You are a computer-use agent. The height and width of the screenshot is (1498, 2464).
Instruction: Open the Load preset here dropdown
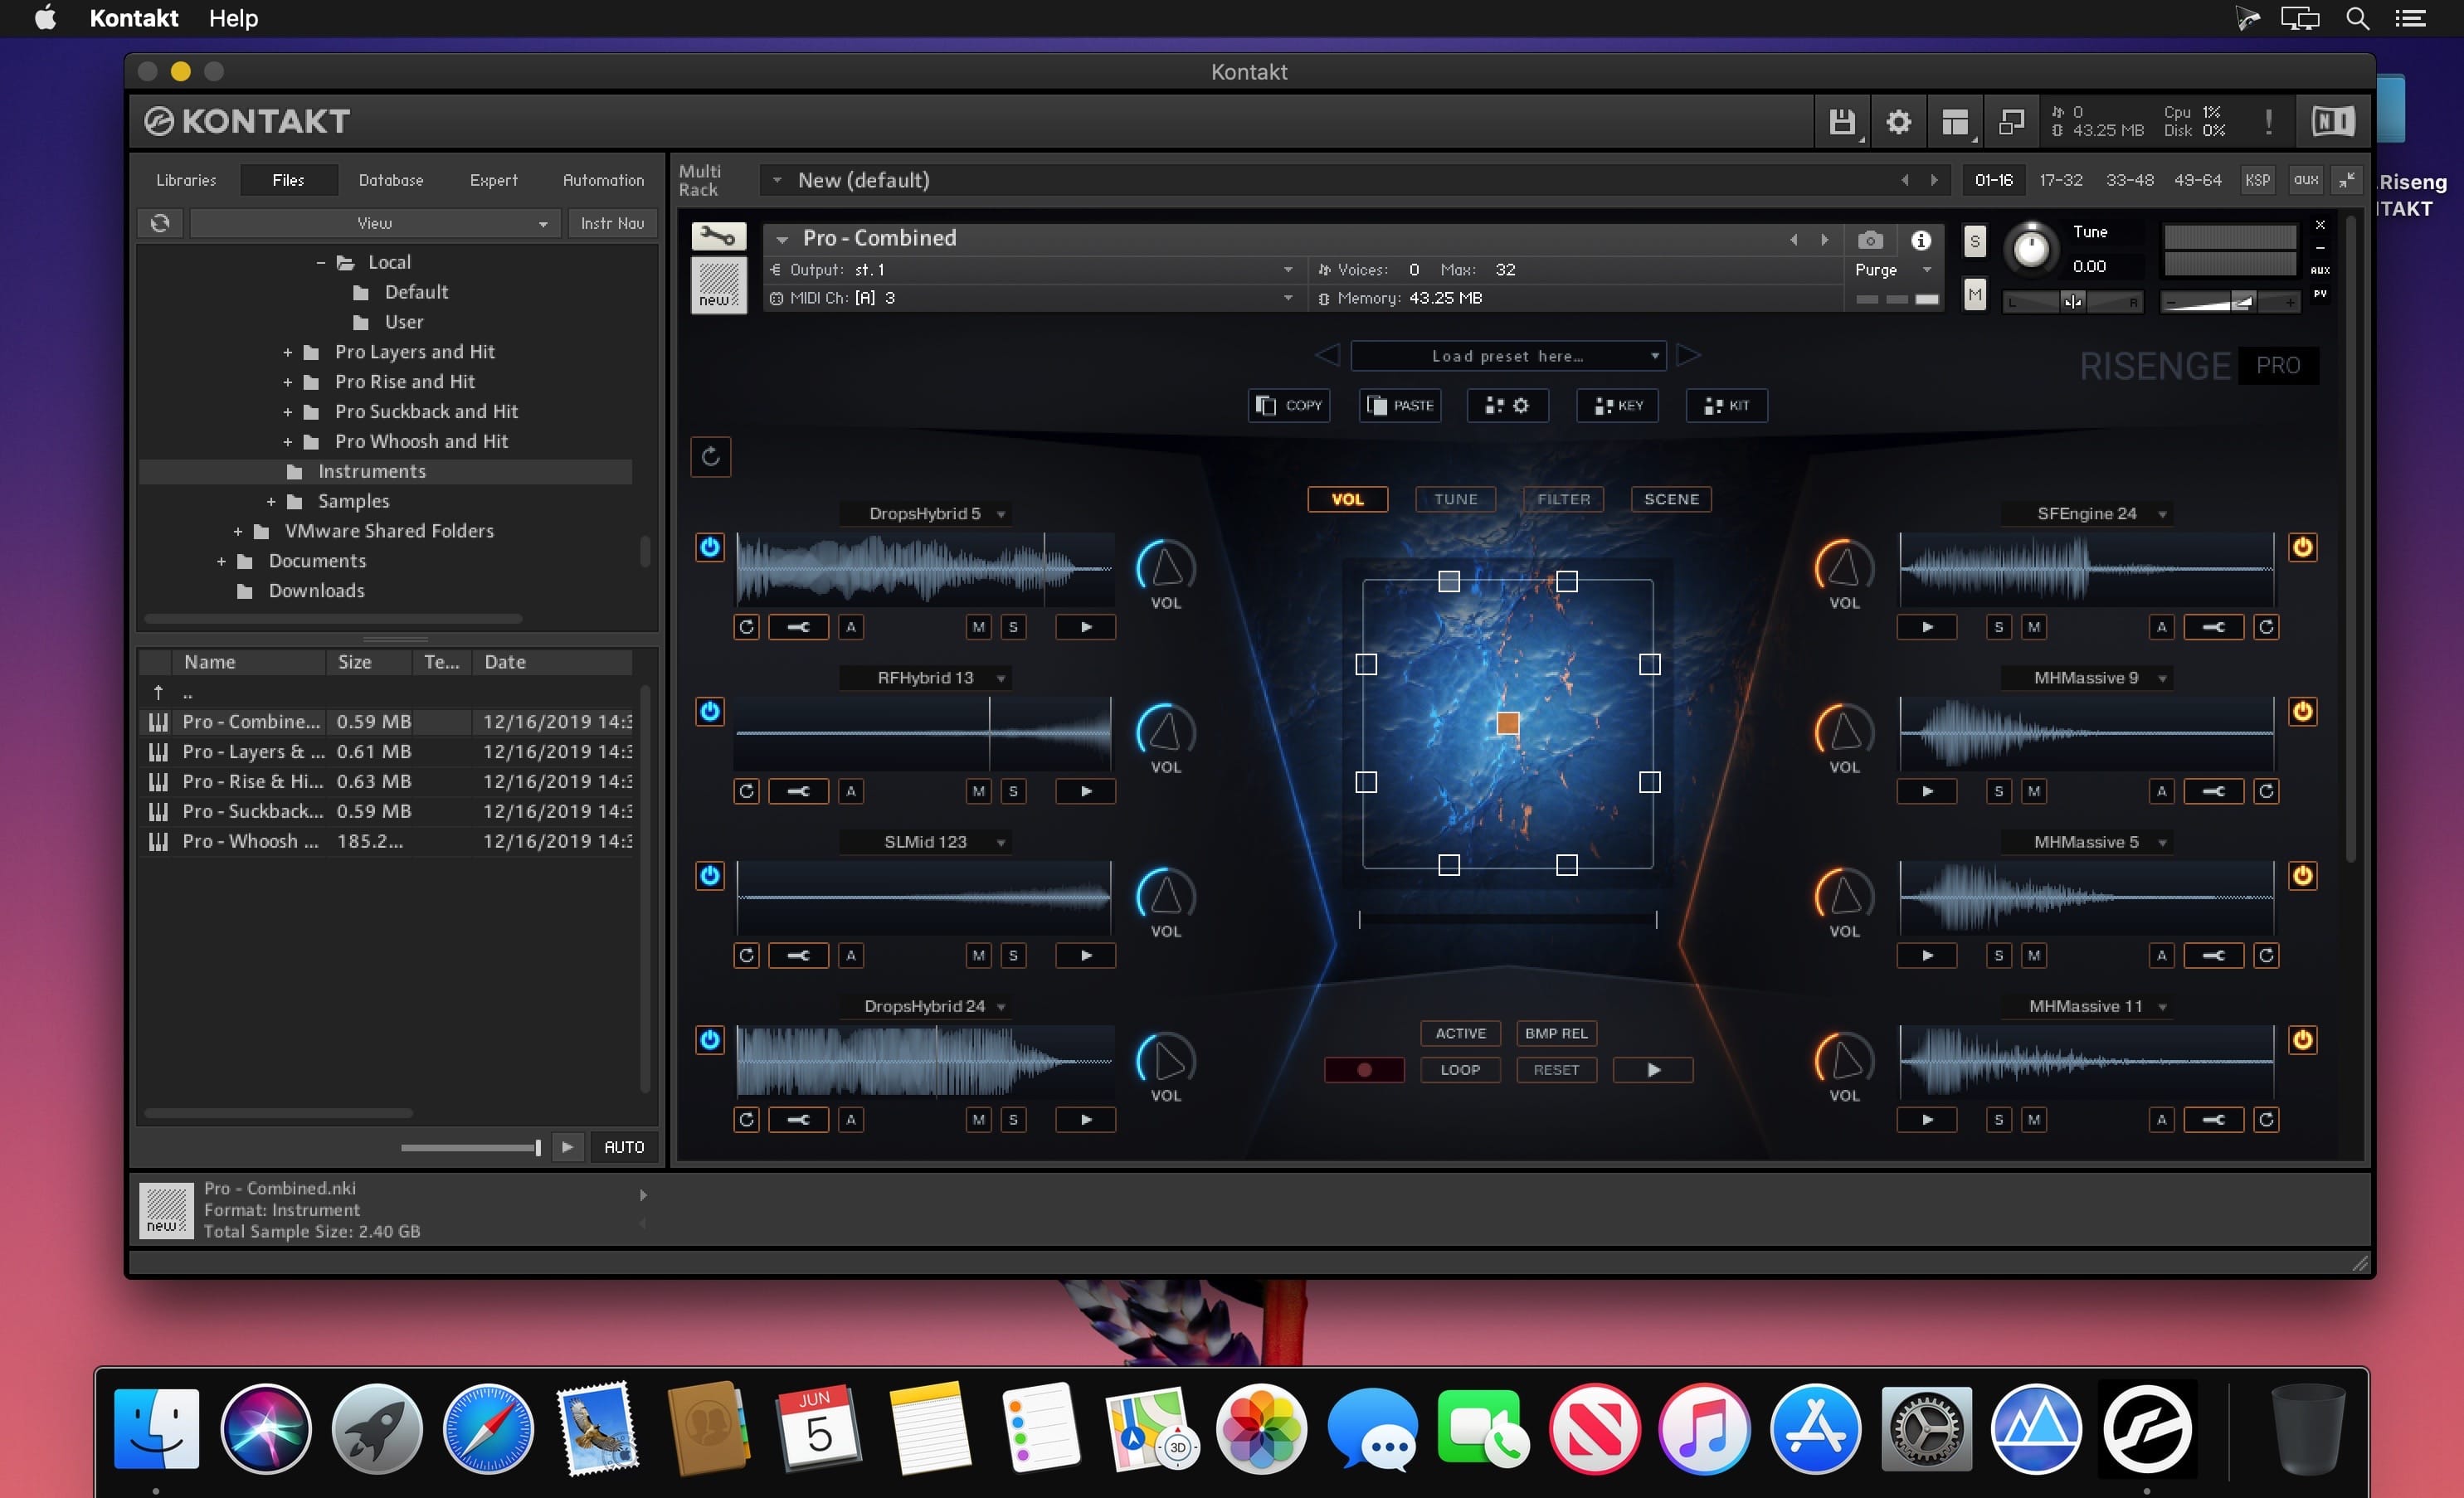point(1508,356)
